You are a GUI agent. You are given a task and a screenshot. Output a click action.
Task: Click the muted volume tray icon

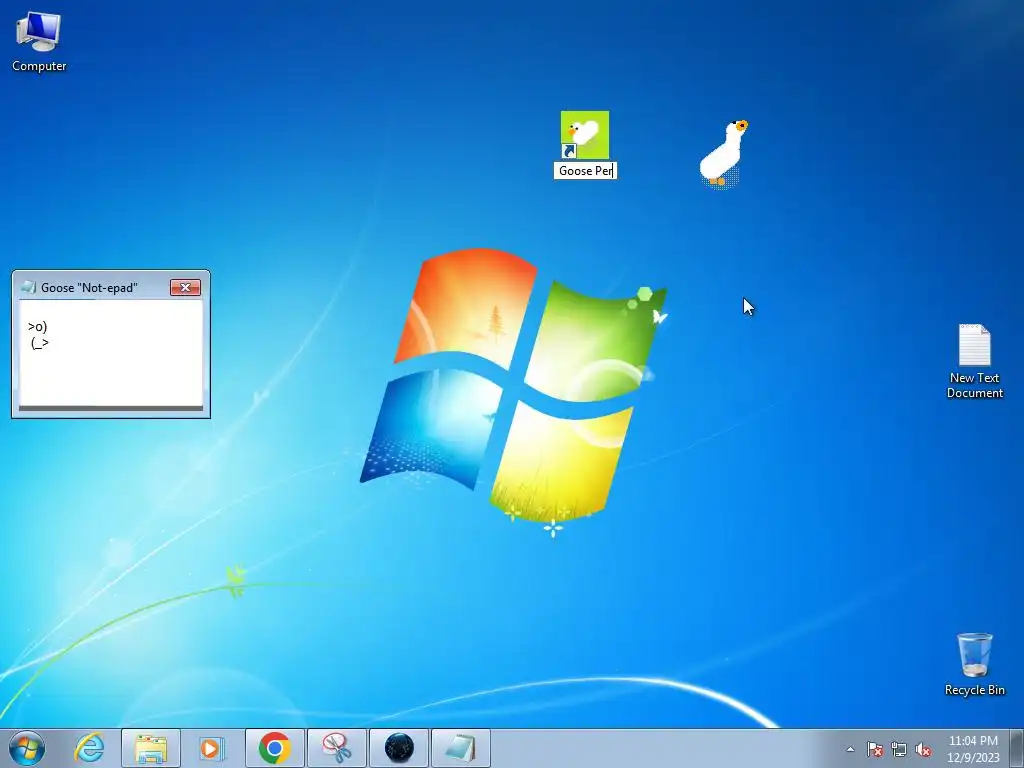pyautogui.click(x=923, y=749)
